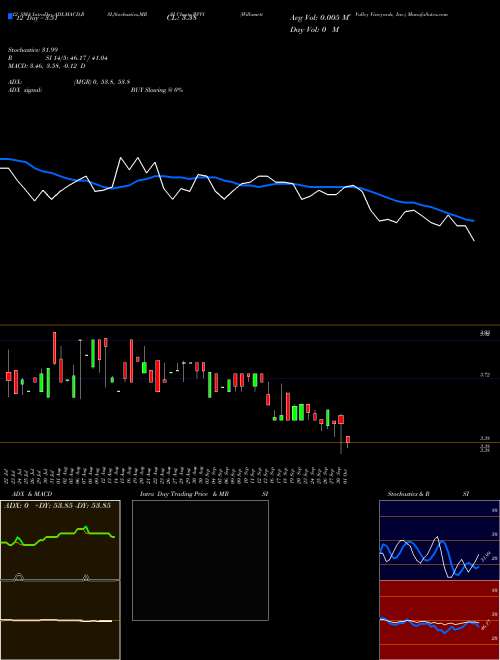This screenshot has height=660, width=500.
Task: Click the last red candlestick on the chart
Action: [x=348, y=440]
